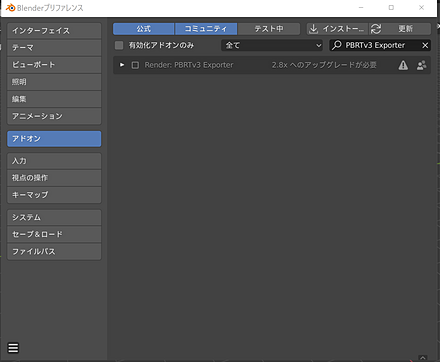
Task: Click the community users icon on addon row
Action: pos(421,65)
